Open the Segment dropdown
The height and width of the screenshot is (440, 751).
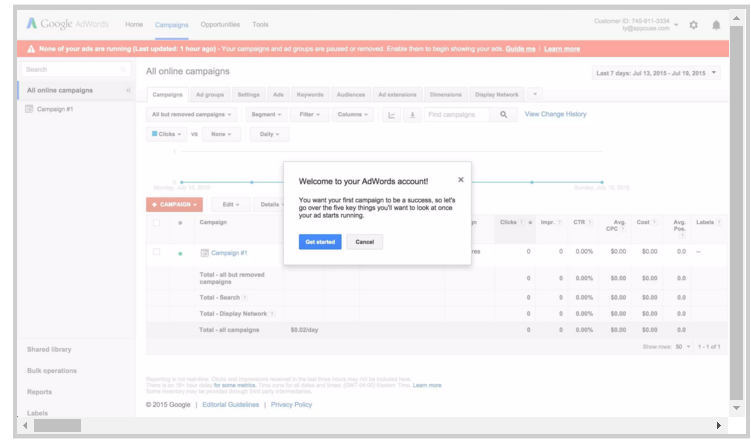pyautogui.click(x=267, y=115)
